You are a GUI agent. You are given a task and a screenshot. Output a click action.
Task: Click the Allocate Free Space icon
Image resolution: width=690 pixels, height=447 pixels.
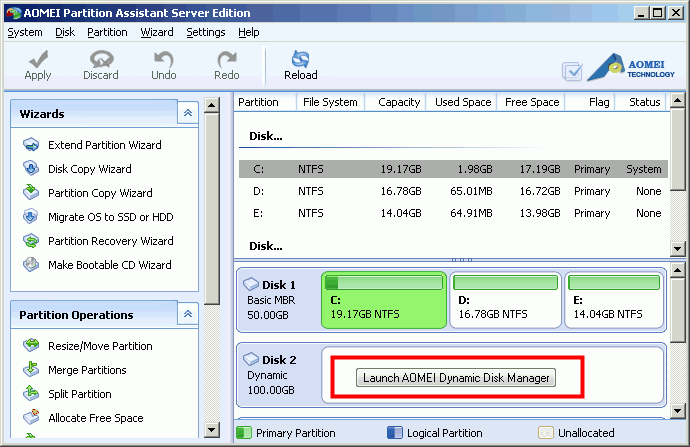(x=31, y=417)
